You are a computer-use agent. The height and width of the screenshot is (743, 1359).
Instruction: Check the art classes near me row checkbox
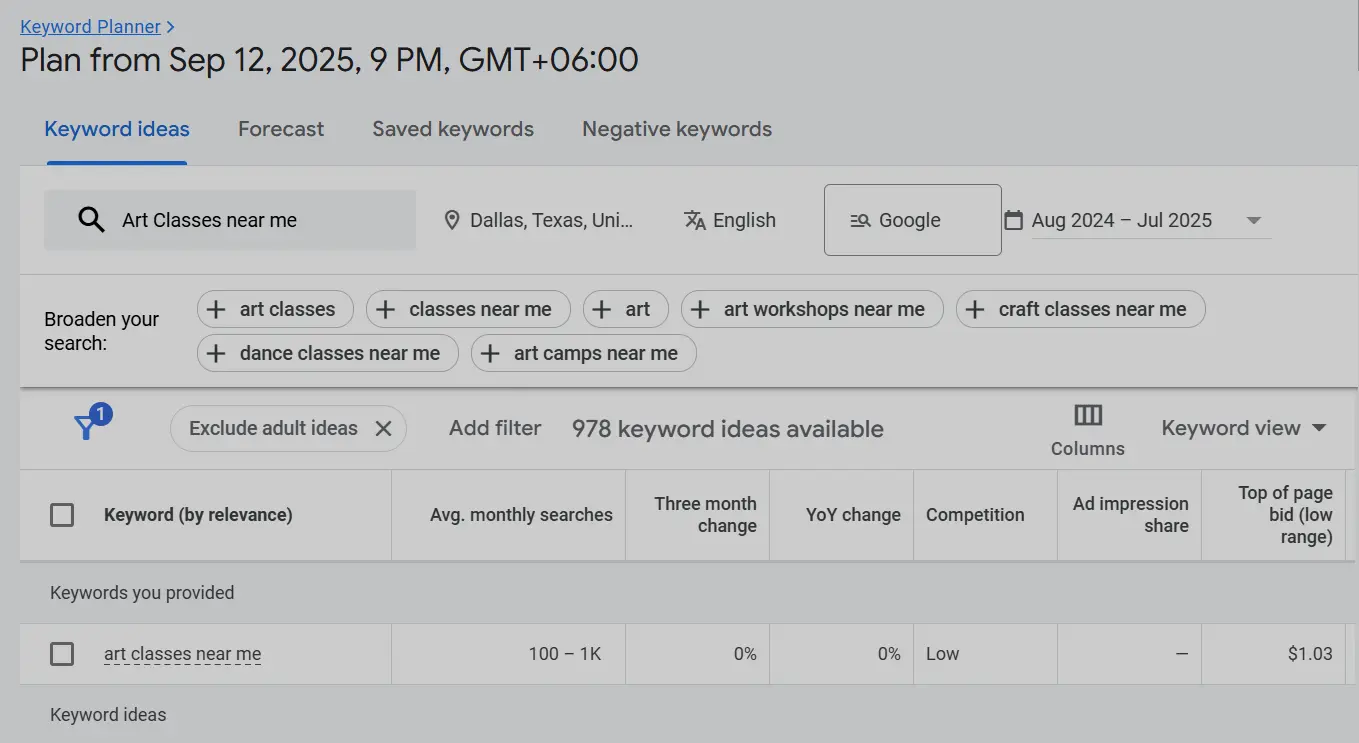pos(62,654)
